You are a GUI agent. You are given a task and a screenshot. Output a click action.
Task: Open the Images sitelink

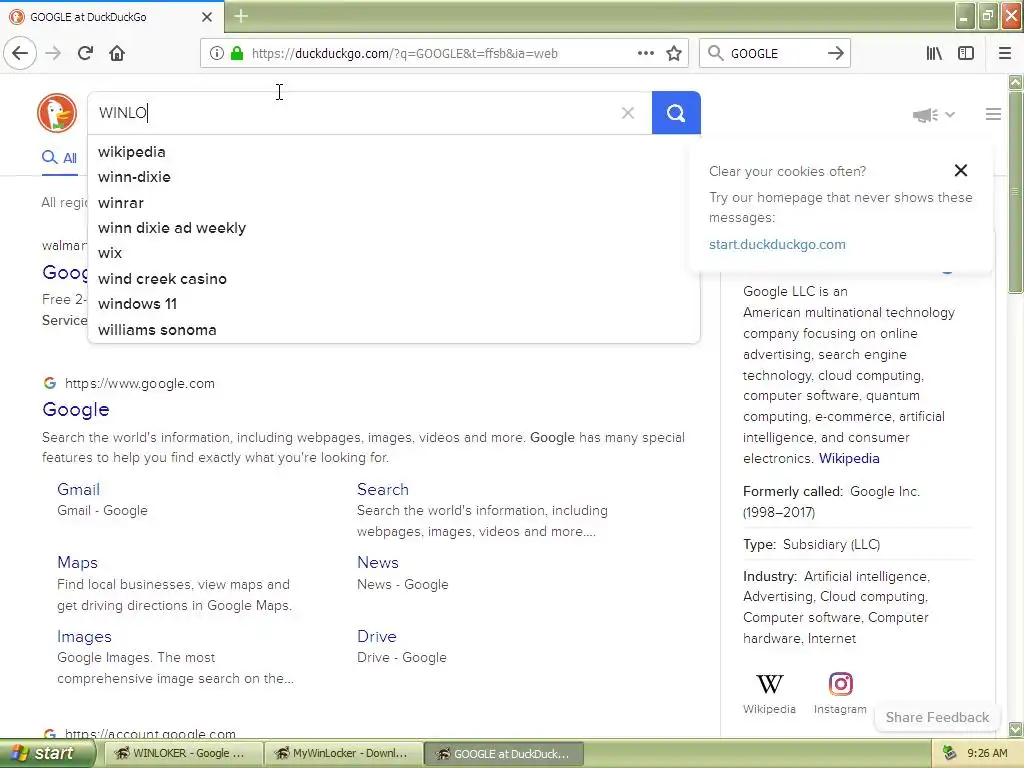tap(84, 636)
